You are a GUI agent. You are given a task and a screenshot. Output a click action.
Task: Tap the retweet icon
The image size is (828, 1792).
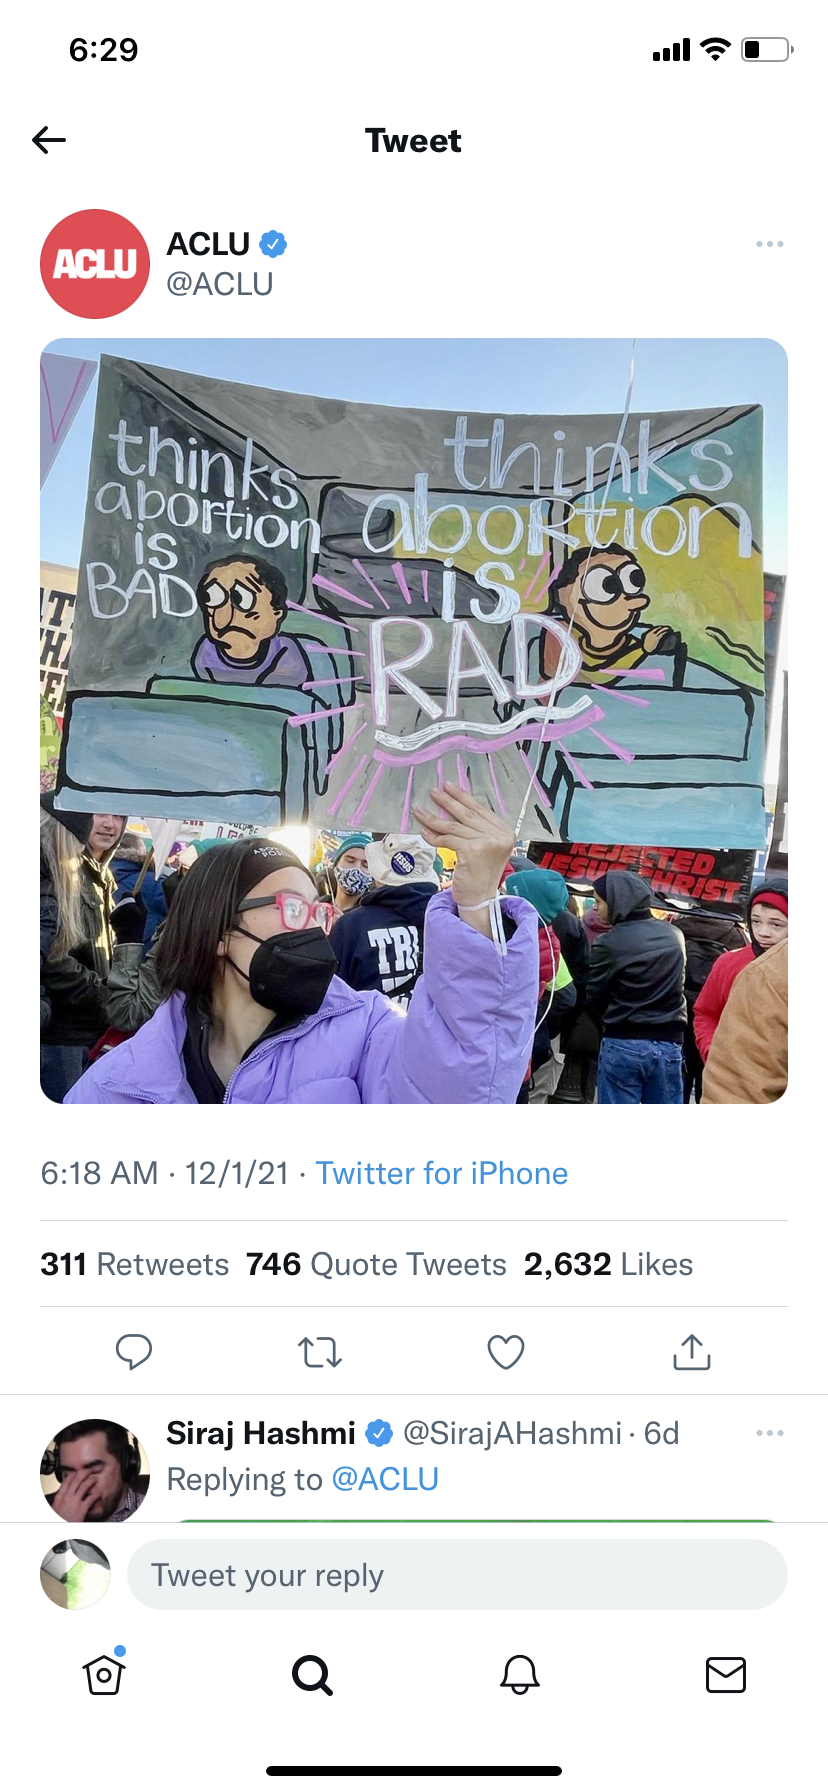pyautogui.click(x=320, y=1352)
